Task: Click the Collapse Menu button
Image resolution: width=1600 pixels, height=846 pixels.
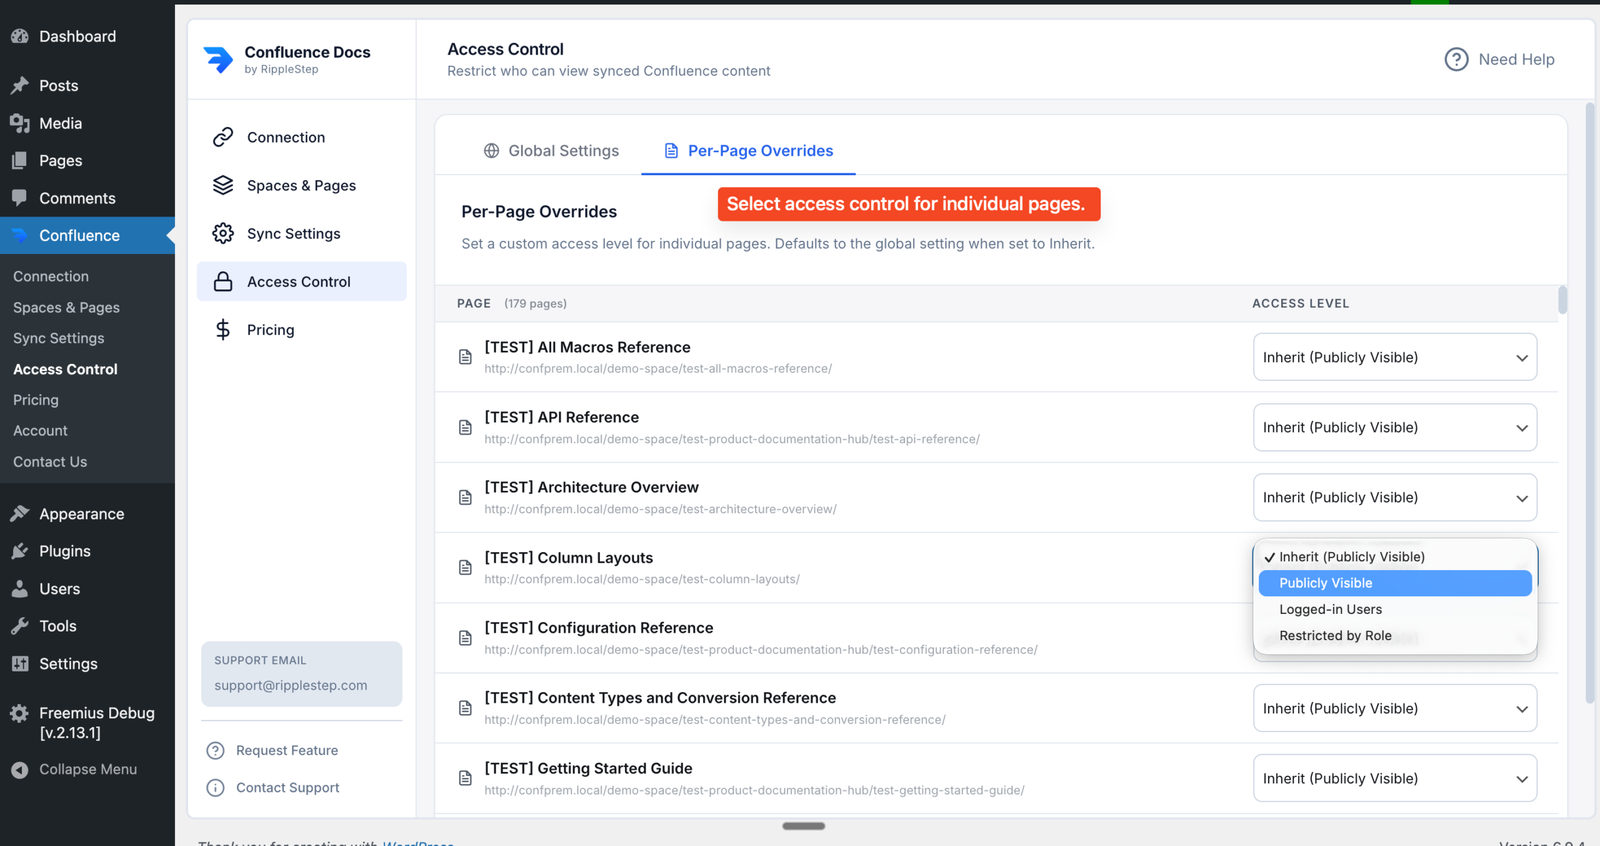Action: (x=74, y=769)
